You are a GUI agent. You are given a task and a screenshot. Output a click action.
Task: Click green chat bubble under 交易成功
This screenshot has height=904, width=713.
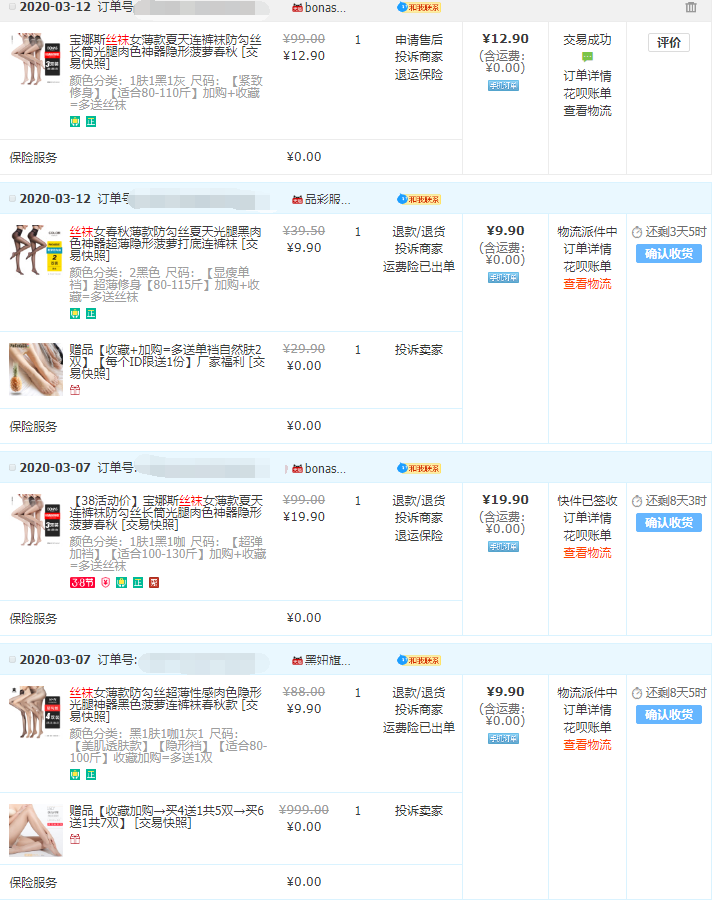click(x=587, y=58)
